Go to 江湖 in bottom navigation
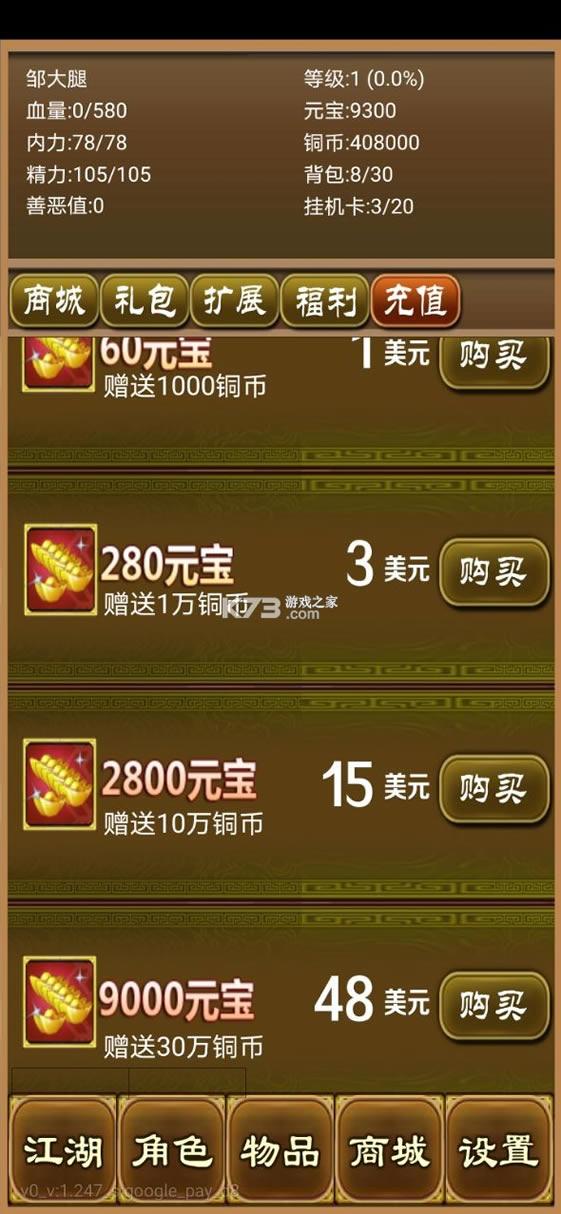561x1214 pixels. click(x=62, y=1150)
